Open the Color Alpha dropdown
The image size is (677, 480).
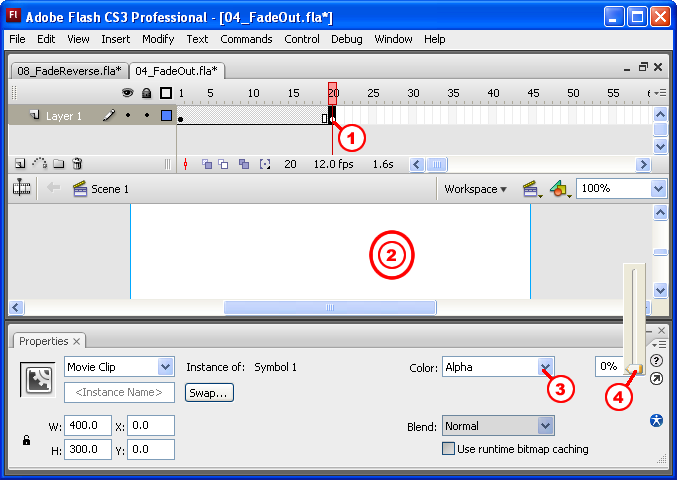[x=545, y=367]
